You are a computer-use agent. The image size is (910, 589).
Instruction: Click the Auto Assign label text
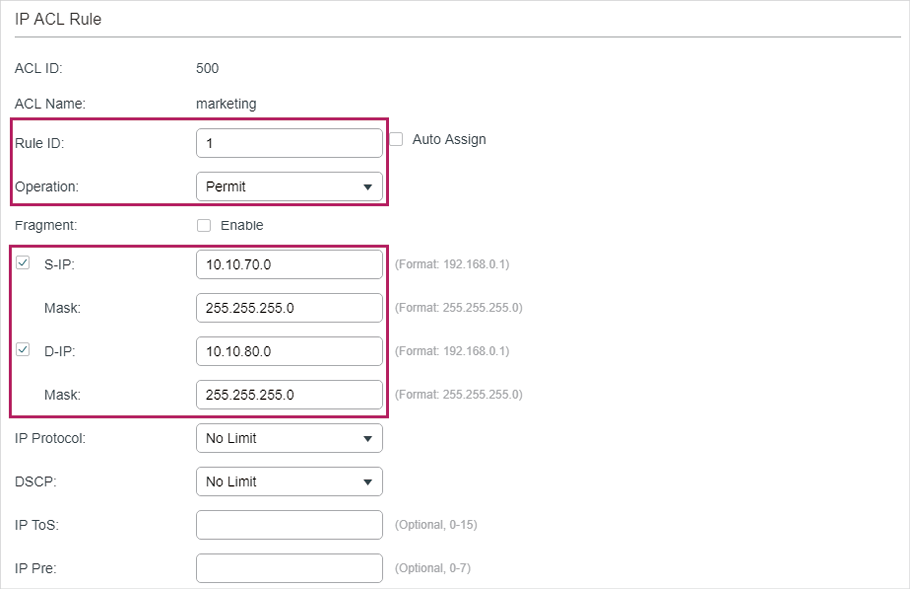[449, 140]
